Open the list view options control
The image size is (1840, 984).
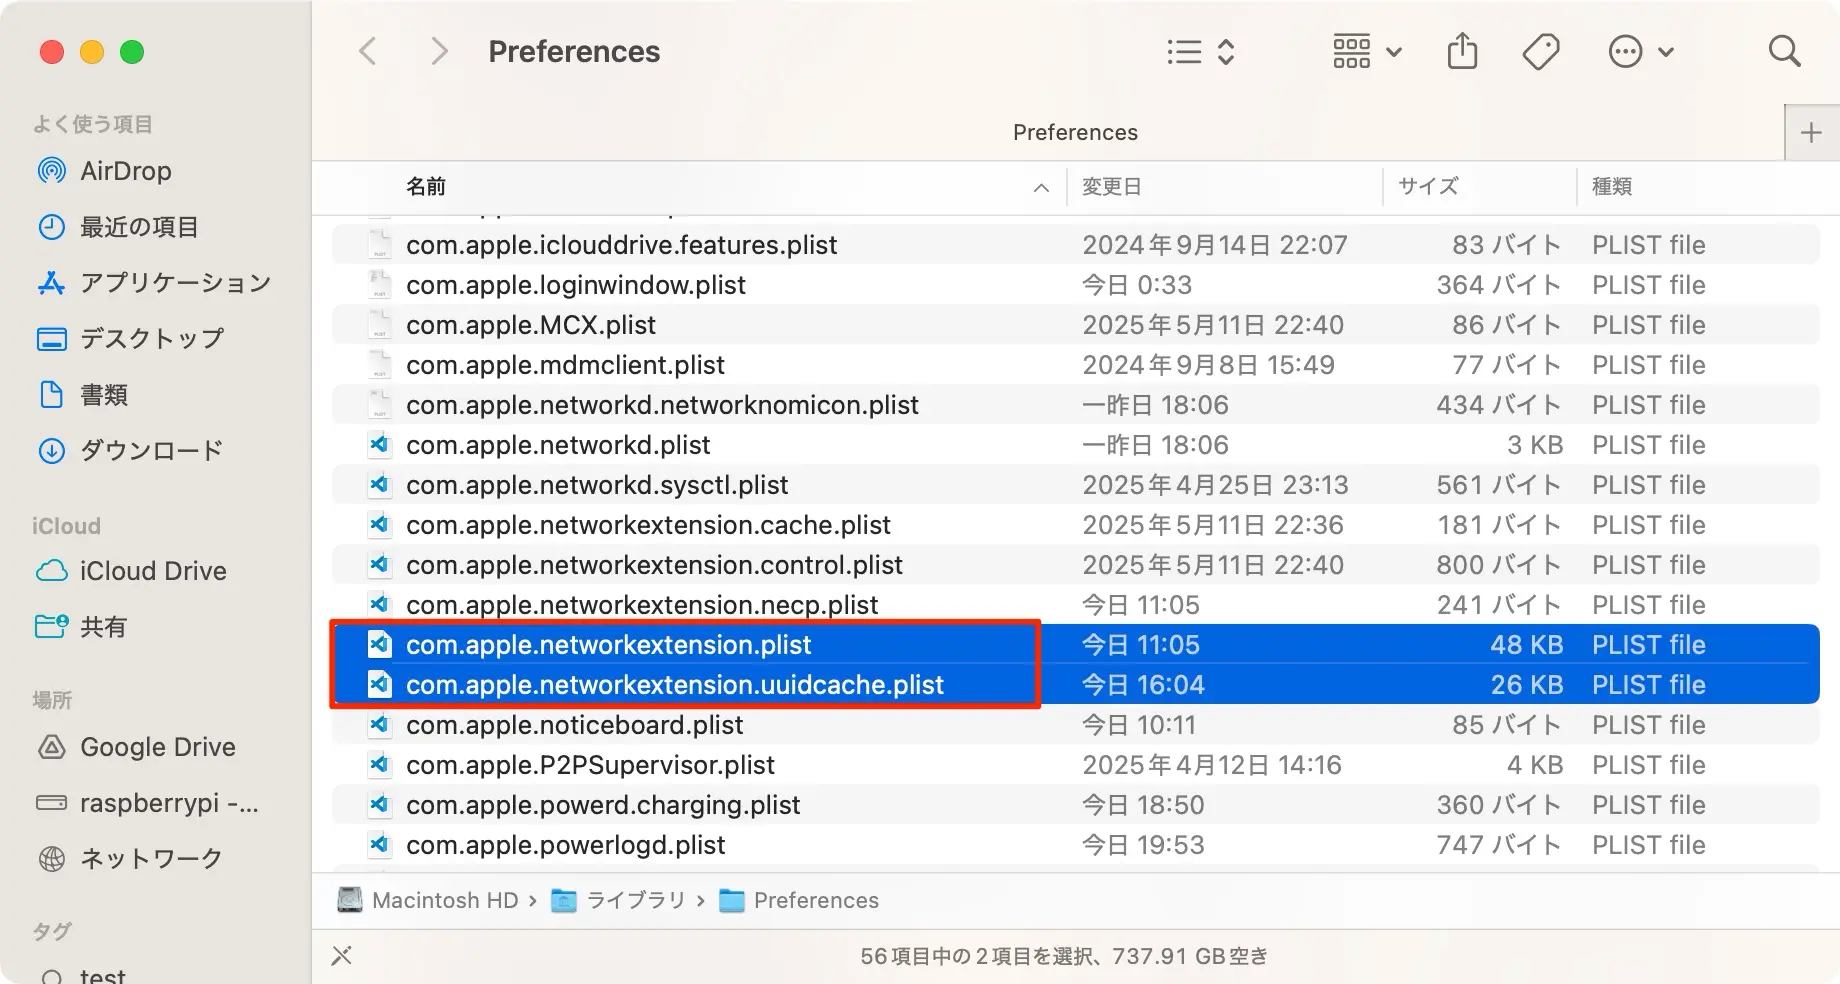(x=1201, y=52)
